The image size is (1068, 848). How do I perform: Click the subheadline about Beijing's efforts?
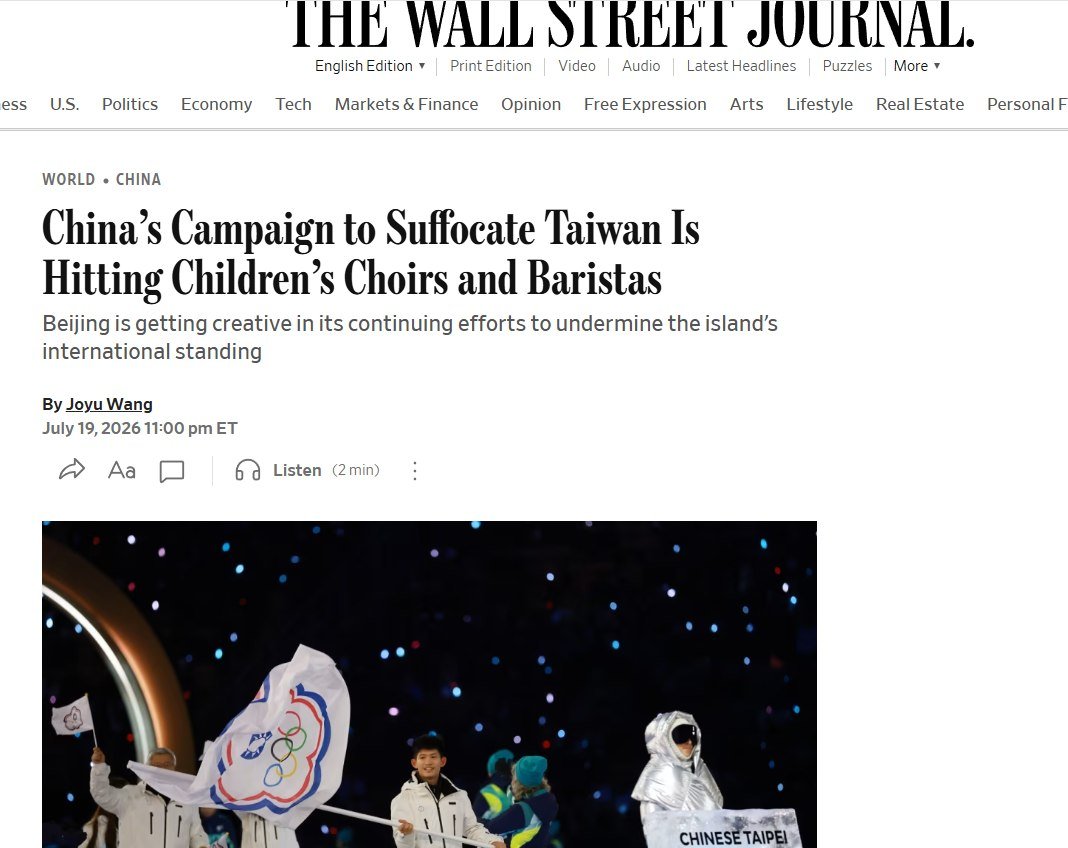[410, 337]
